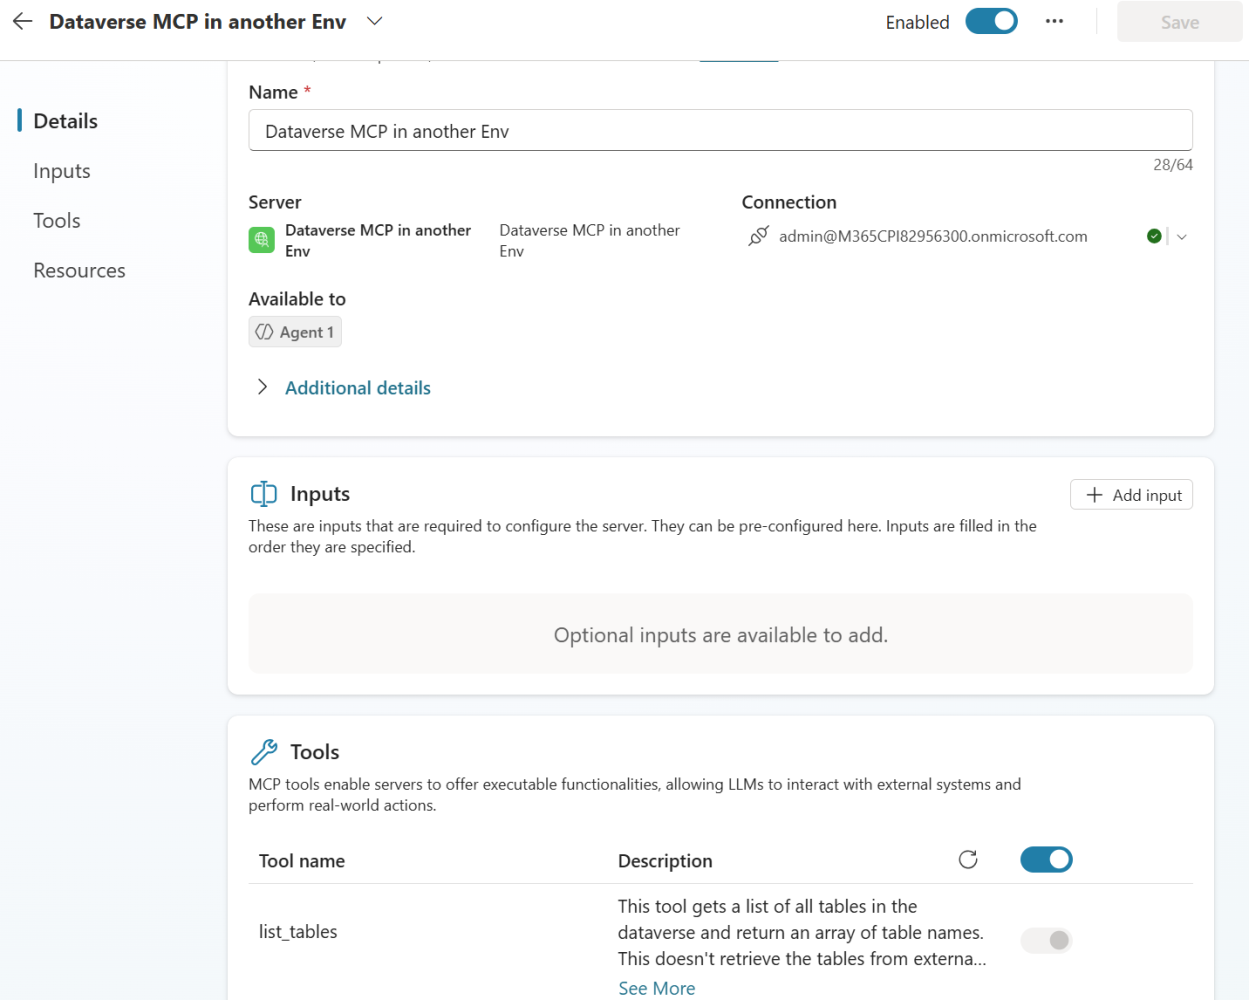The image size is (1249, 1000).
Task: Click the Add input button
Action: 1131,495
